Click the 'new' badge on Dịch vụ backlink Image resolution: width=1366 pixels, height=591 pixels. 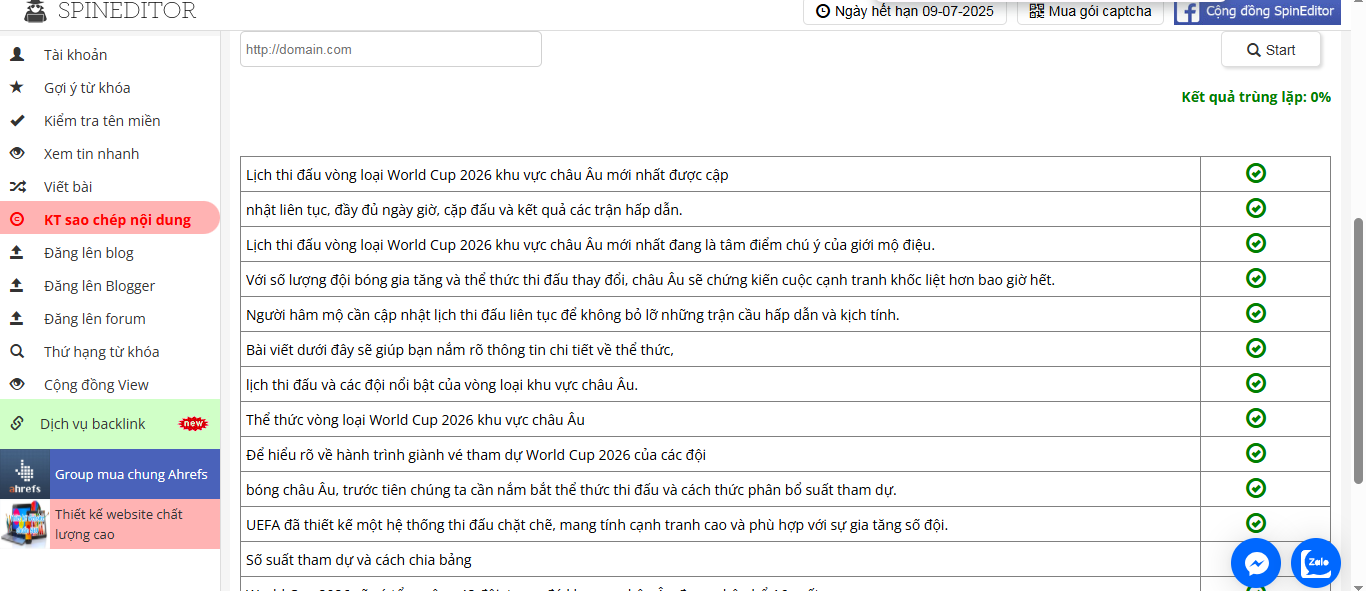tap(193, 423)
